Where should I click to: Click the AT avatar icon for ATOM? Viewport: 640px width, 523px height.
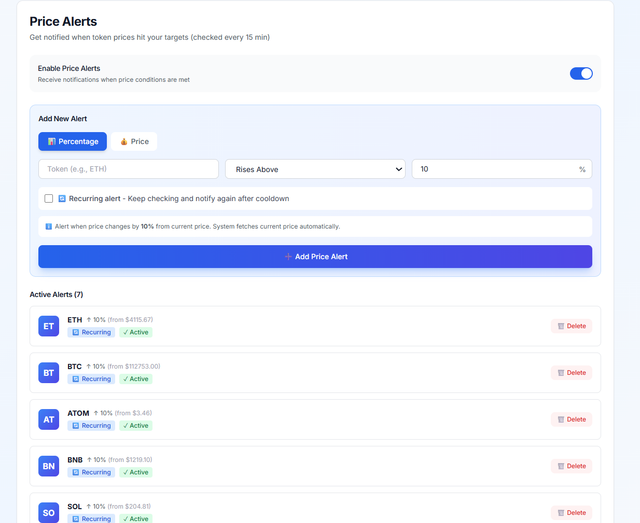tap(49, 419)
